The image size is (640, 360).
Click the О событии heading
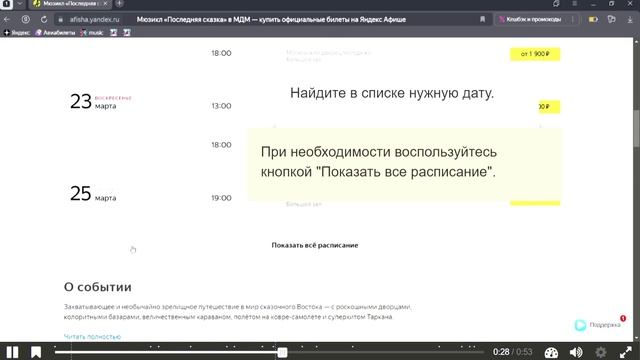click(98, 287)
